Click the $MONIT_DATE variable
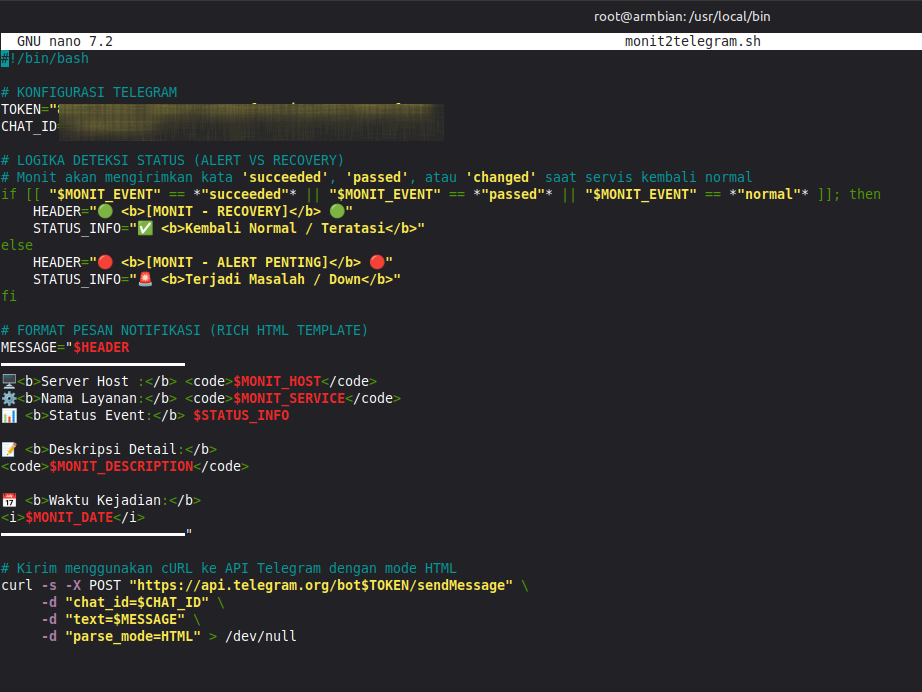922x692 pixels. pos(69,517)
